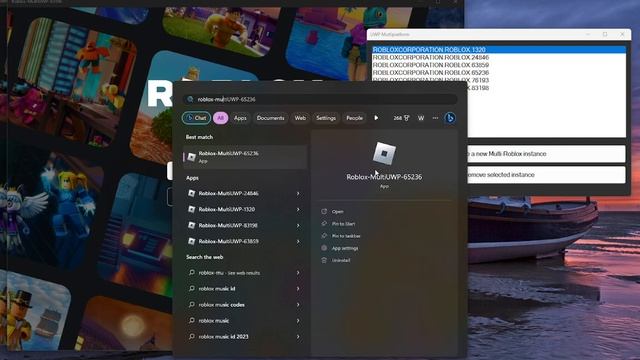Choose Pin to Start for the app
640x360 pixels.
pos(343,224)
